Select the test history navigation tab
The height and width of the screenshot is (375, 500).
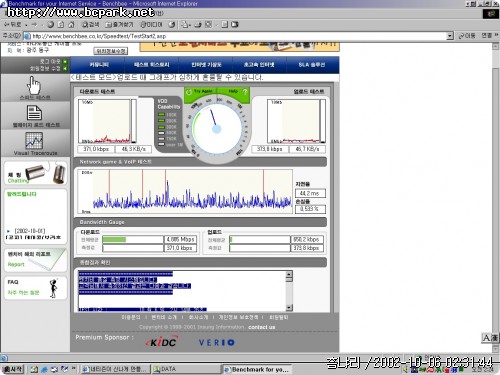tap(152, 65)
